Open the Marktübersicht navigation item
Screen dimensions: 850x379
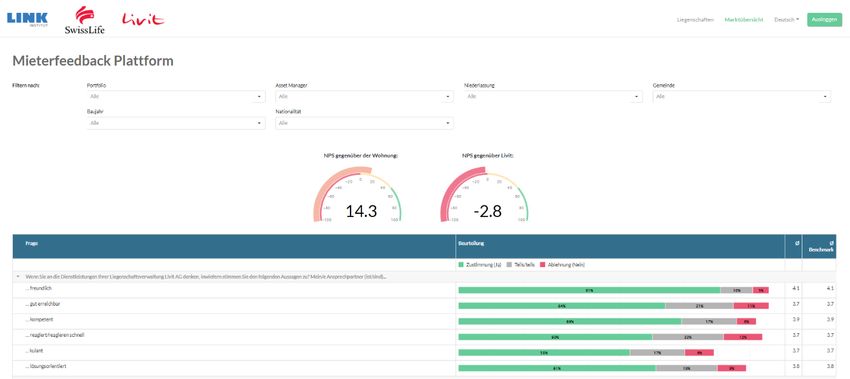(744, 20)
